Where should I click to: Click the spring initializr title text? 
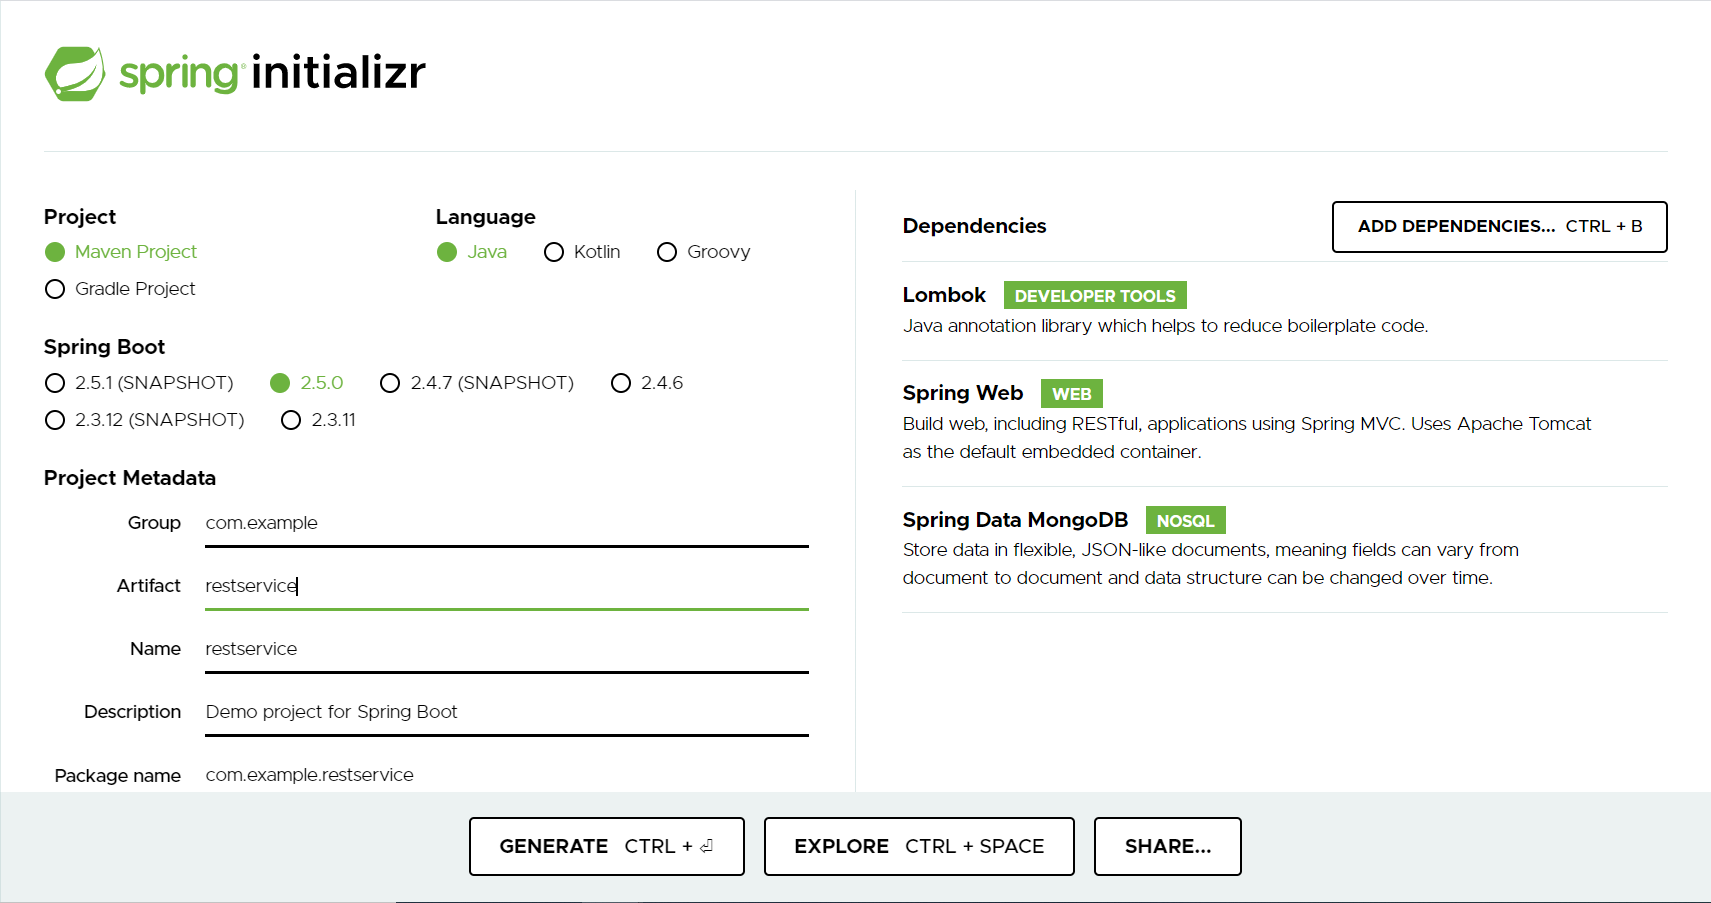[x=272, y=73]
